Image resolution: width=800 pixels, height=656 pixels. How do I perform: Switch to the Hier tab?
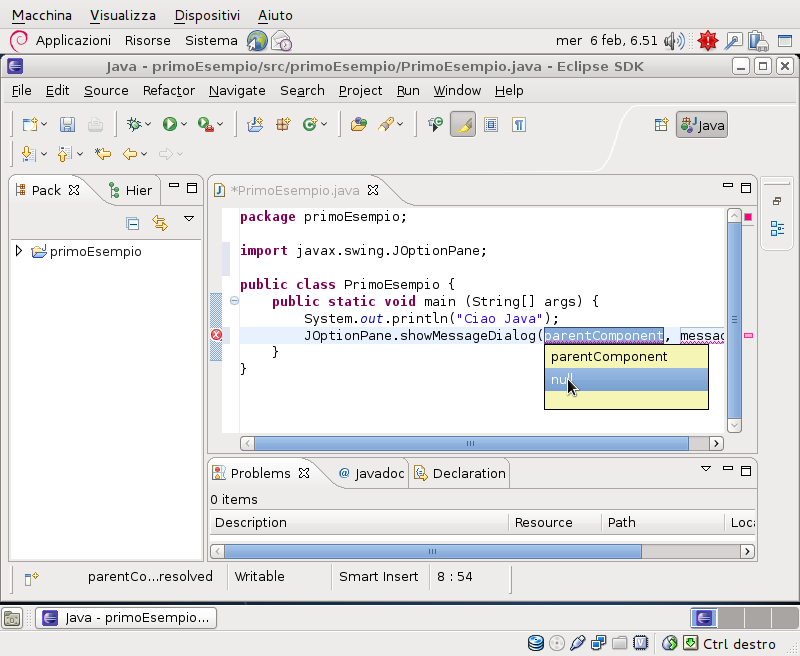(x=131, y=190)
